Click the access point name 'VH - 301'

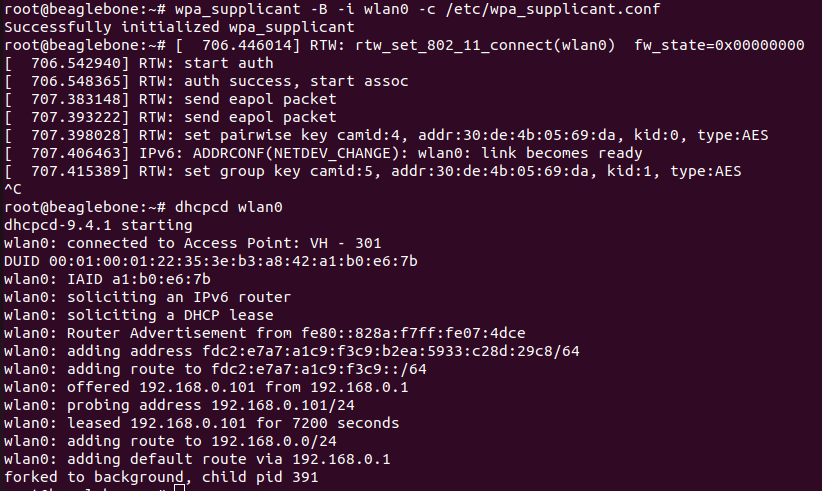coord(347,243)
